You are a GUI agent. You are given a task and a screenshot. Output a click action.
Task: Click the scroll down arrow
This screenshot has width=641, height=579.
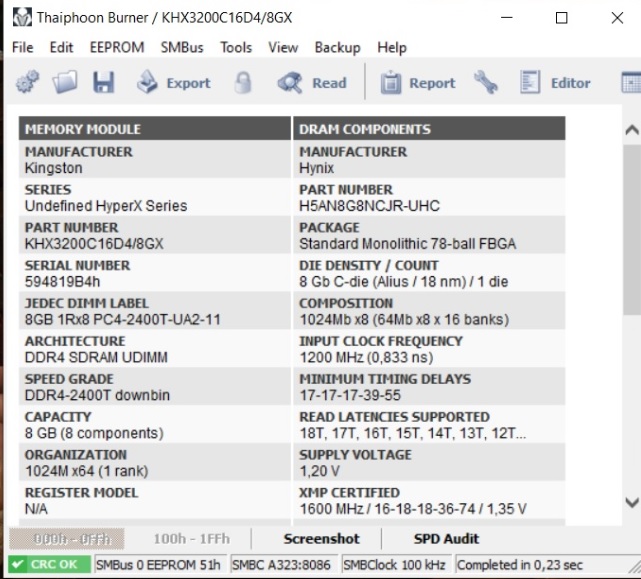pyautogui.click(x=632, y=502)
